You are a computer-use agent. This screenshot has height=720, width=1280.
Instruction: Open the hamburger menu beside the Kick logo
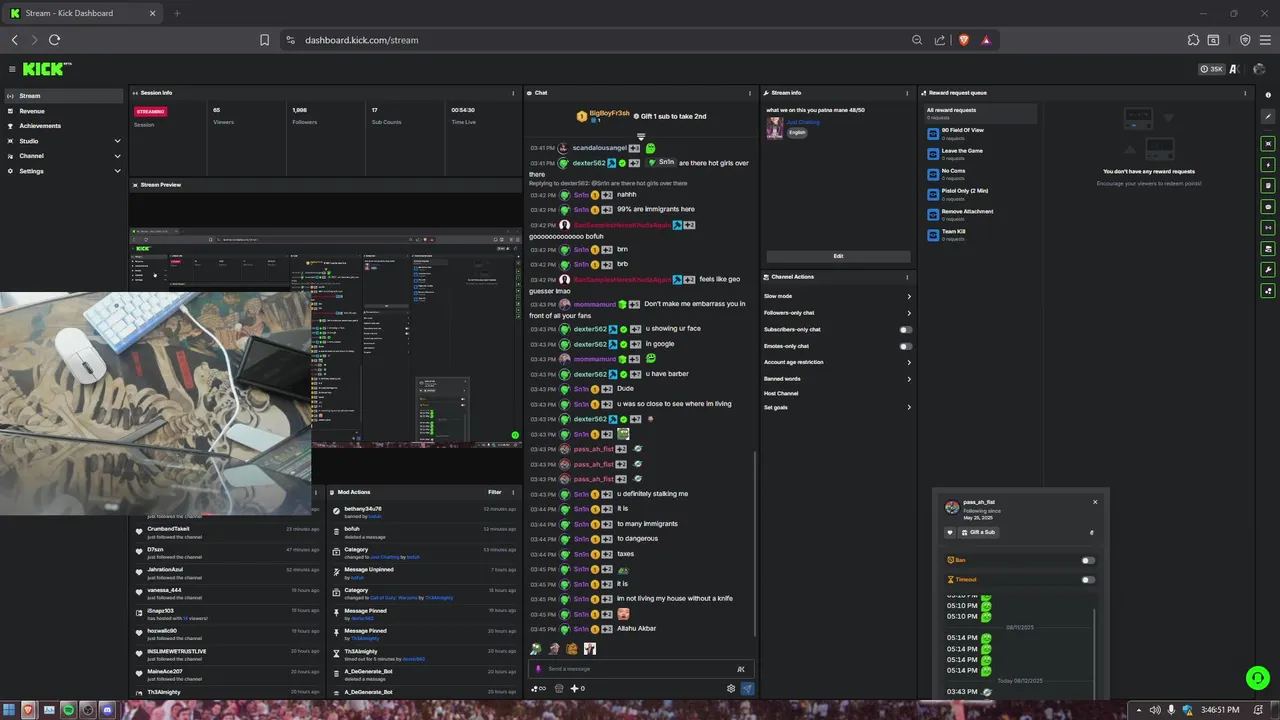pos(12,69)
